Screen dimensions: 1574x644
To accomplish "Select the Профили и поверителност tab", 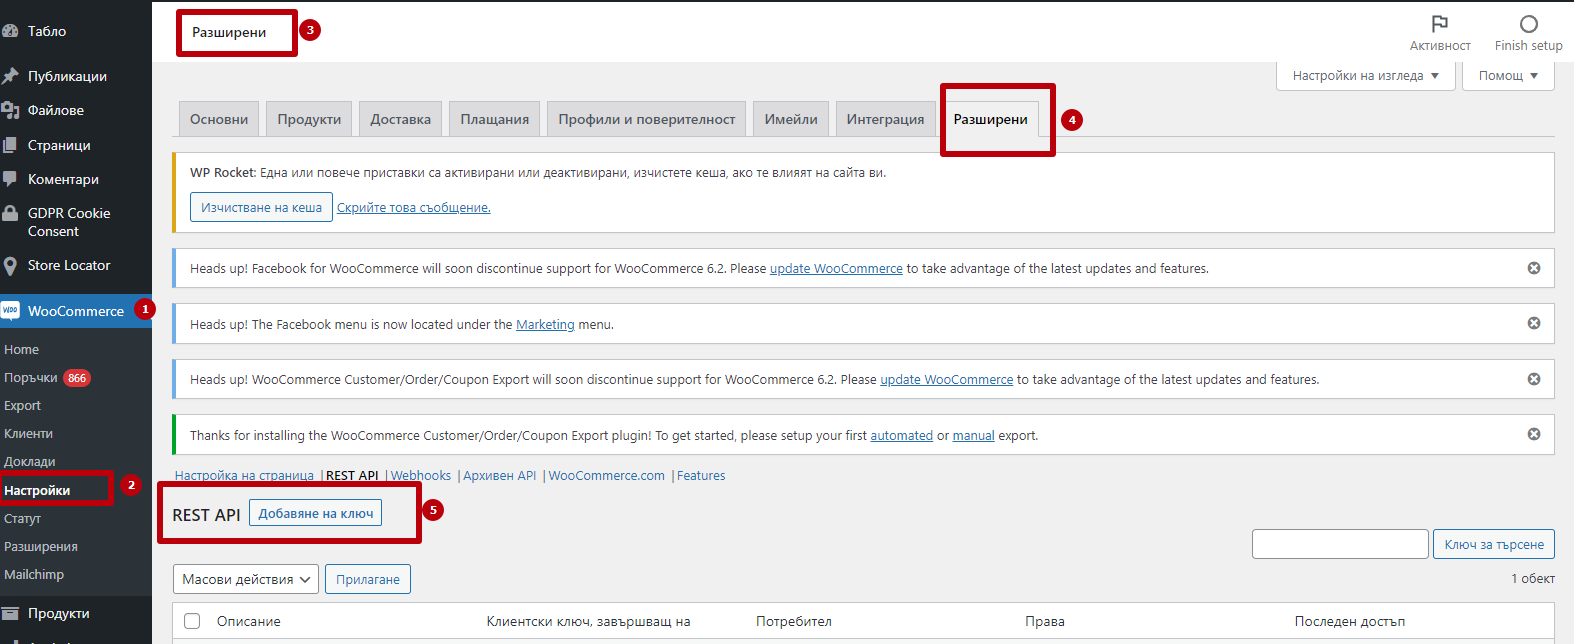I will (646, 119).
